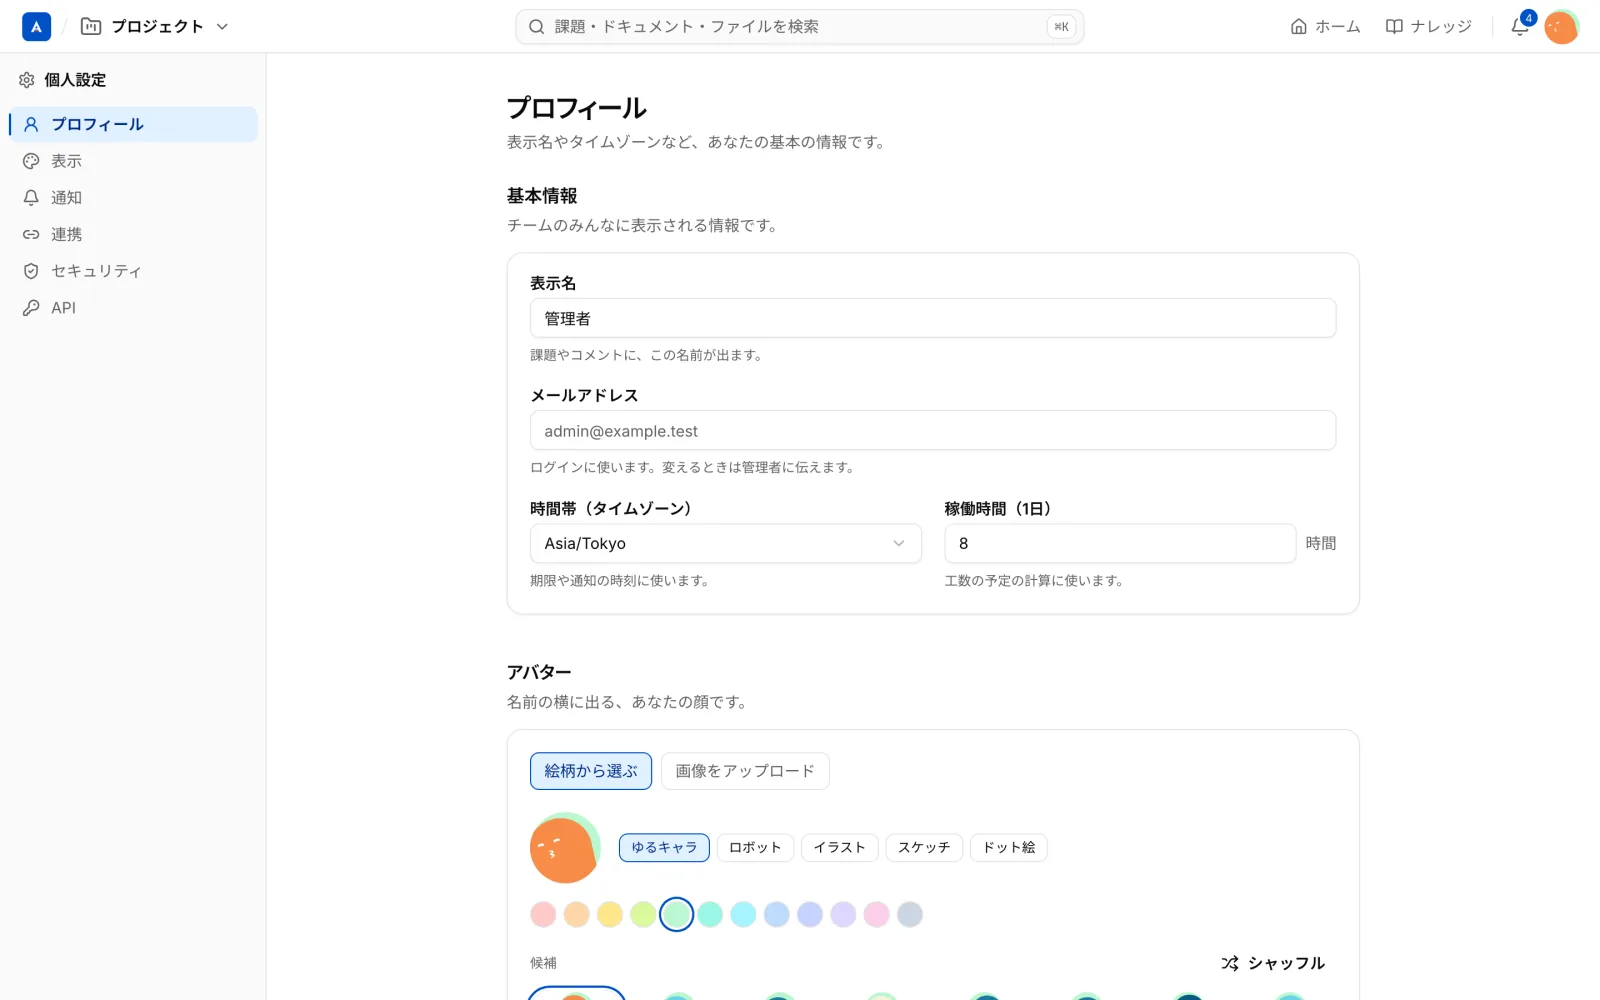Open API settings in the sidebar
The image size is (1600, 1000).
pos(133,308)
